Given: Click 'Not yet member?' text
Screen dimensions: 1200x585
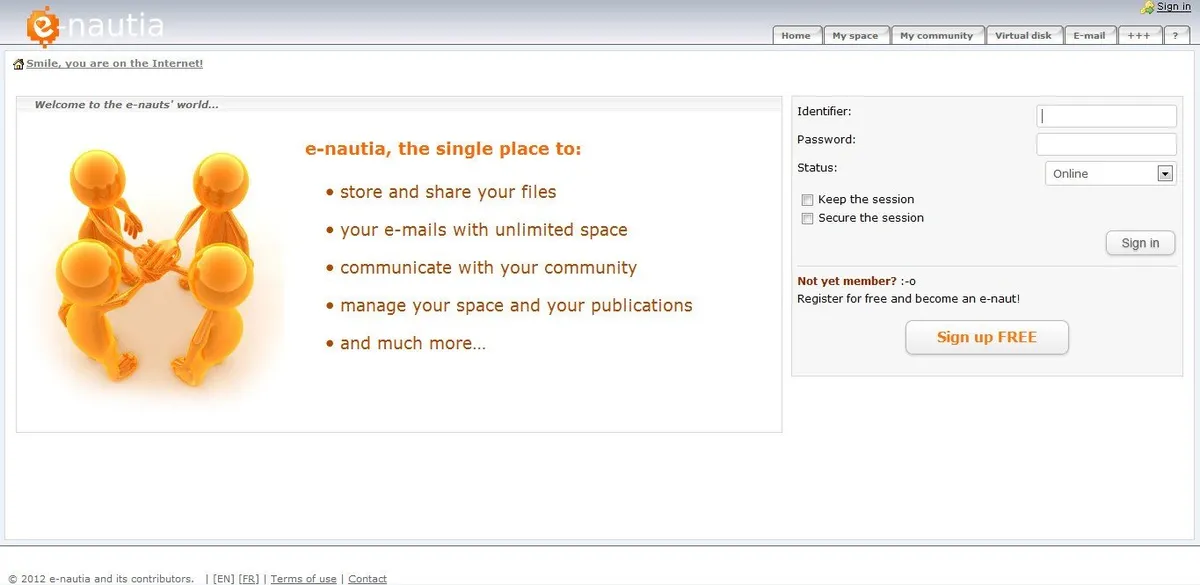Looking at the screenshot, I should point(847,282).
